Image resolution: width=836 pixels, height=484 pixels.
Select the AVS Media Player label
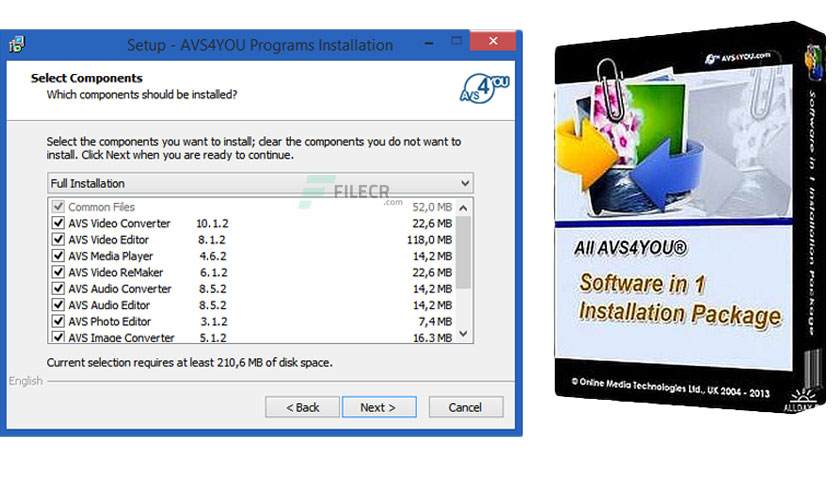(x=110, y=256)
